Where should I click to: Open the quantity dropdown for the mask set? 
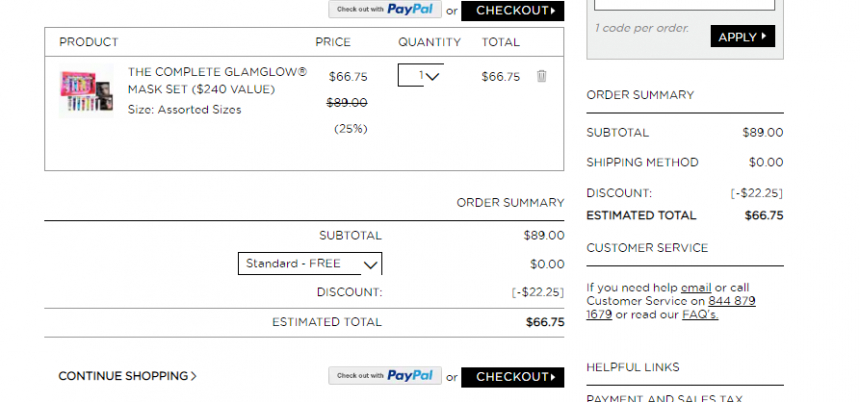click(421, 76)
